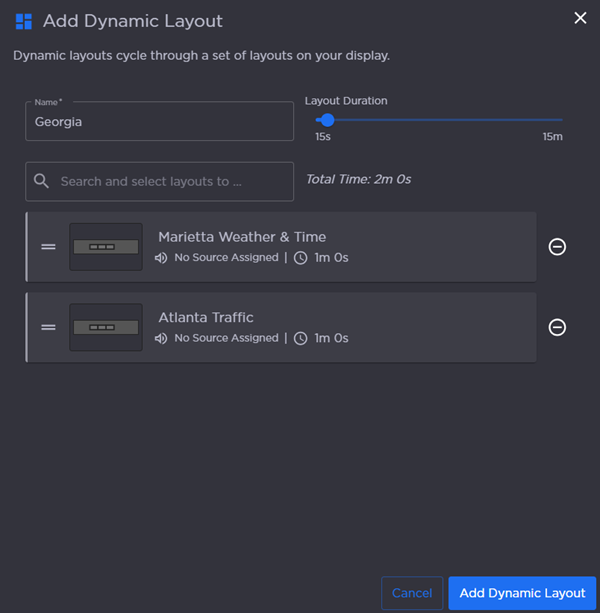
Task: Remove Atlanta Traffic layout
Action: (557, 328)
